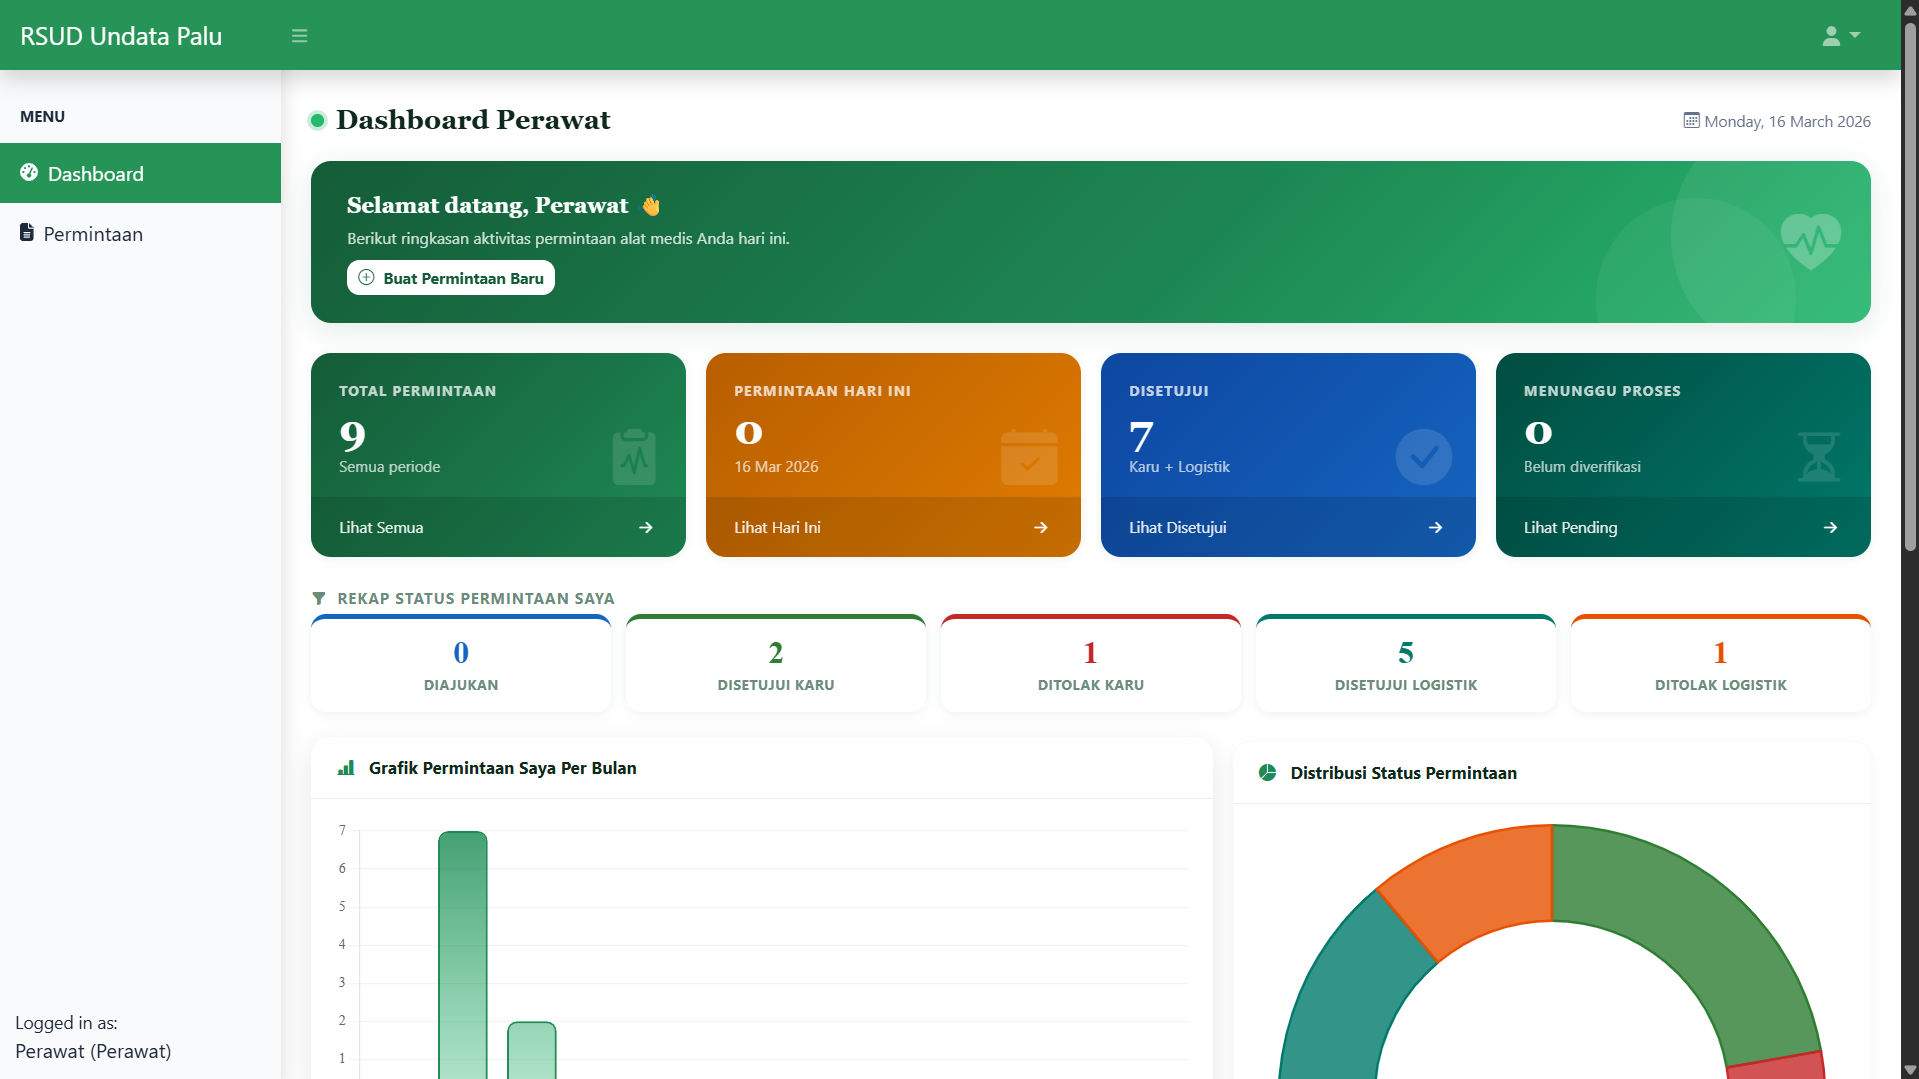Click the Lihat Semua link
The image size is (1919, 1079).
point(381,527)
